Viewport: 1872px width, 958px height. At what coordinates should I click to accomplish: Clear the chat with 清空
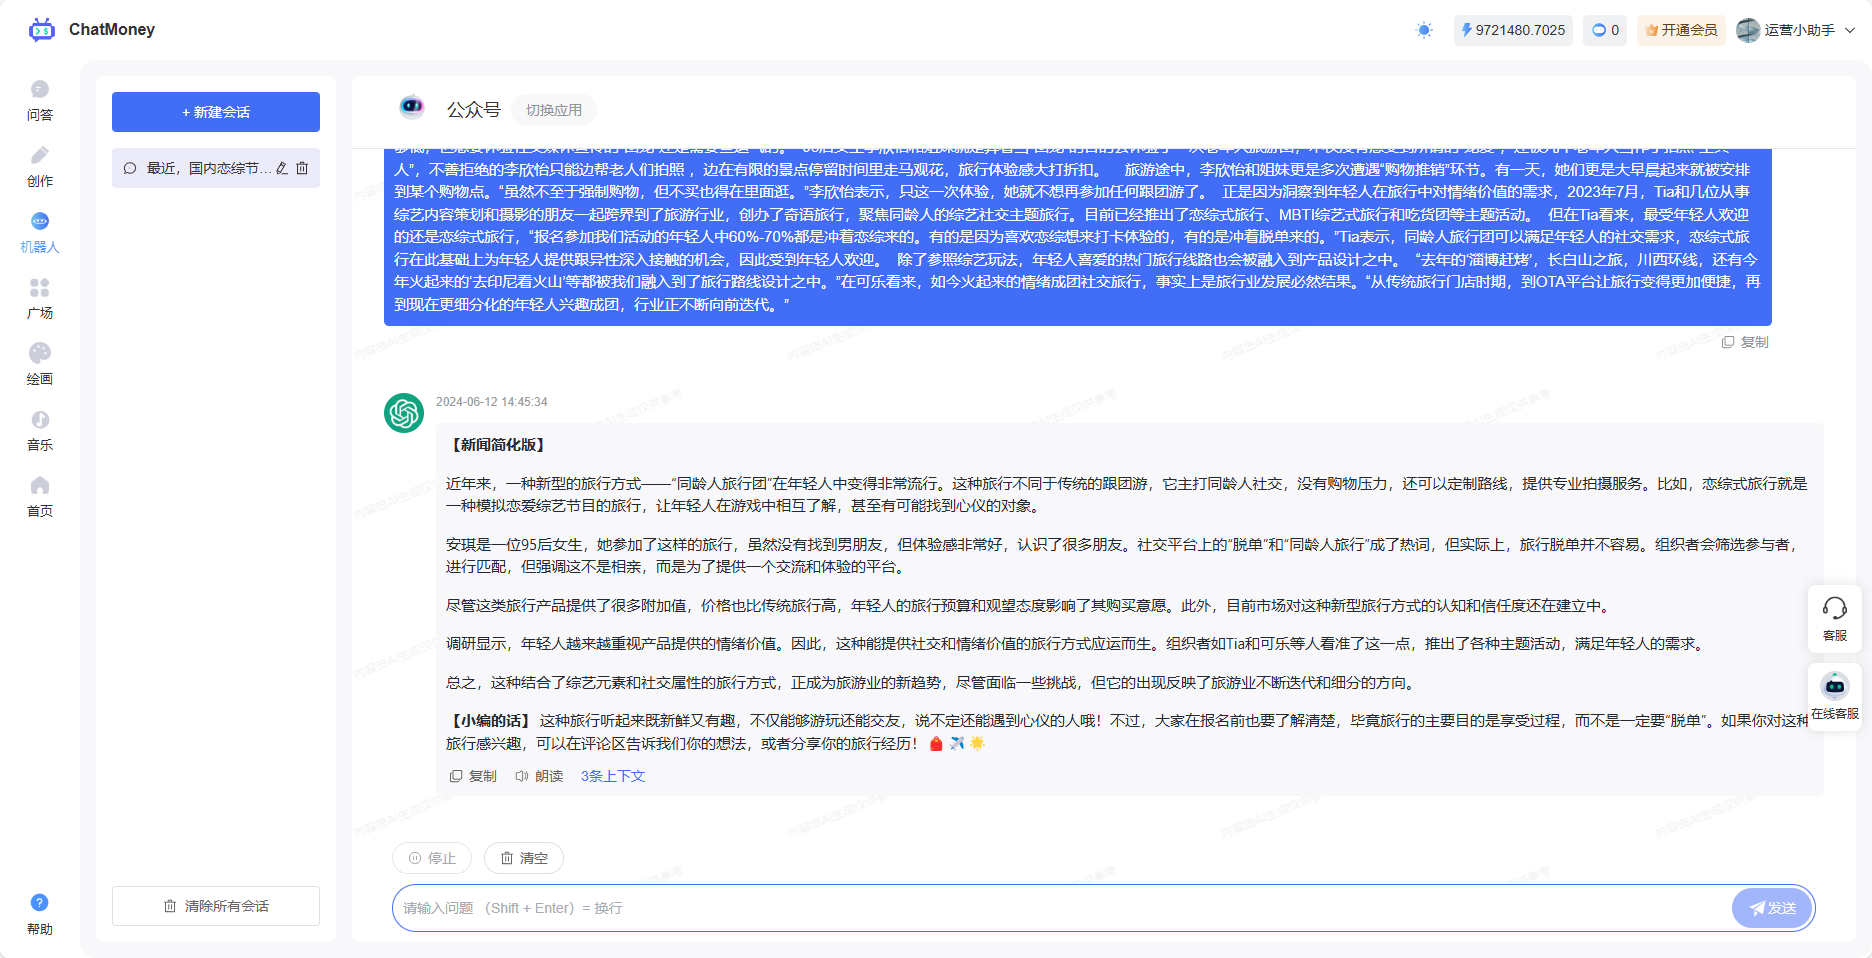(524, 858)
